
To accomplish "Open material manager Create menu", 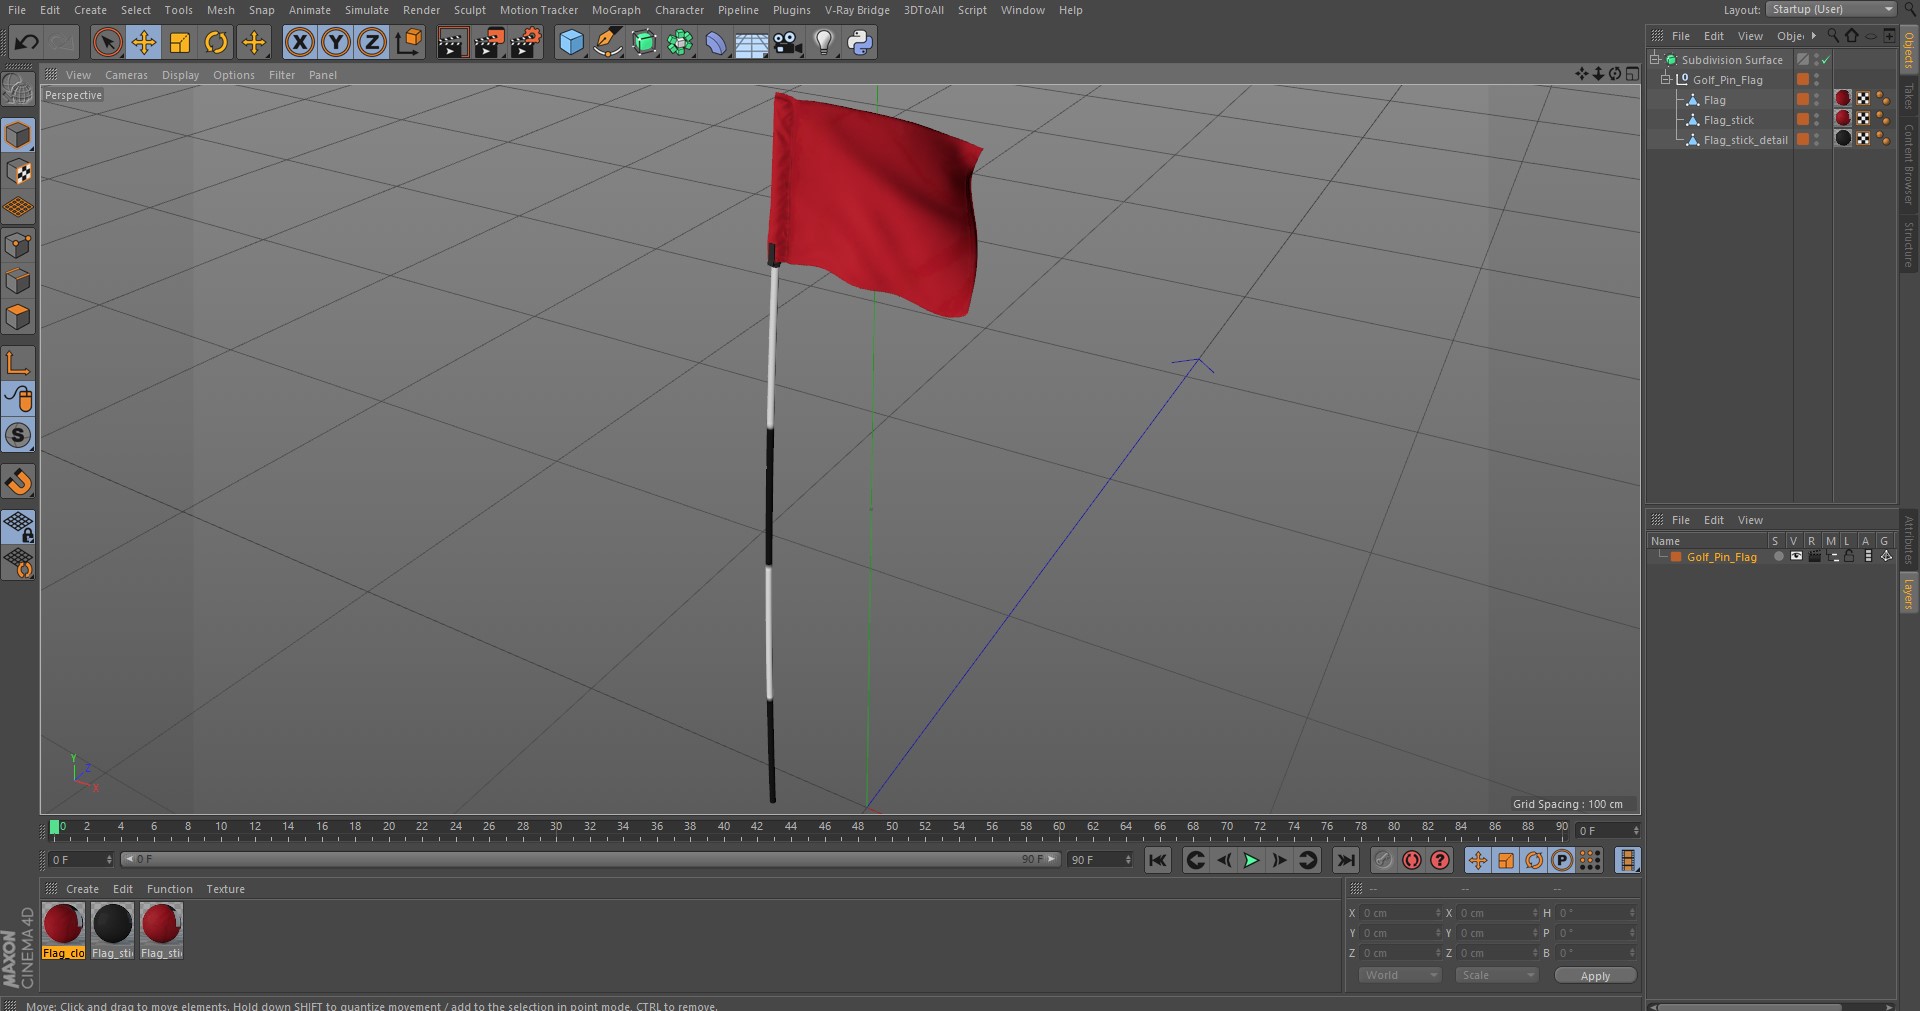I will [82, 889].
